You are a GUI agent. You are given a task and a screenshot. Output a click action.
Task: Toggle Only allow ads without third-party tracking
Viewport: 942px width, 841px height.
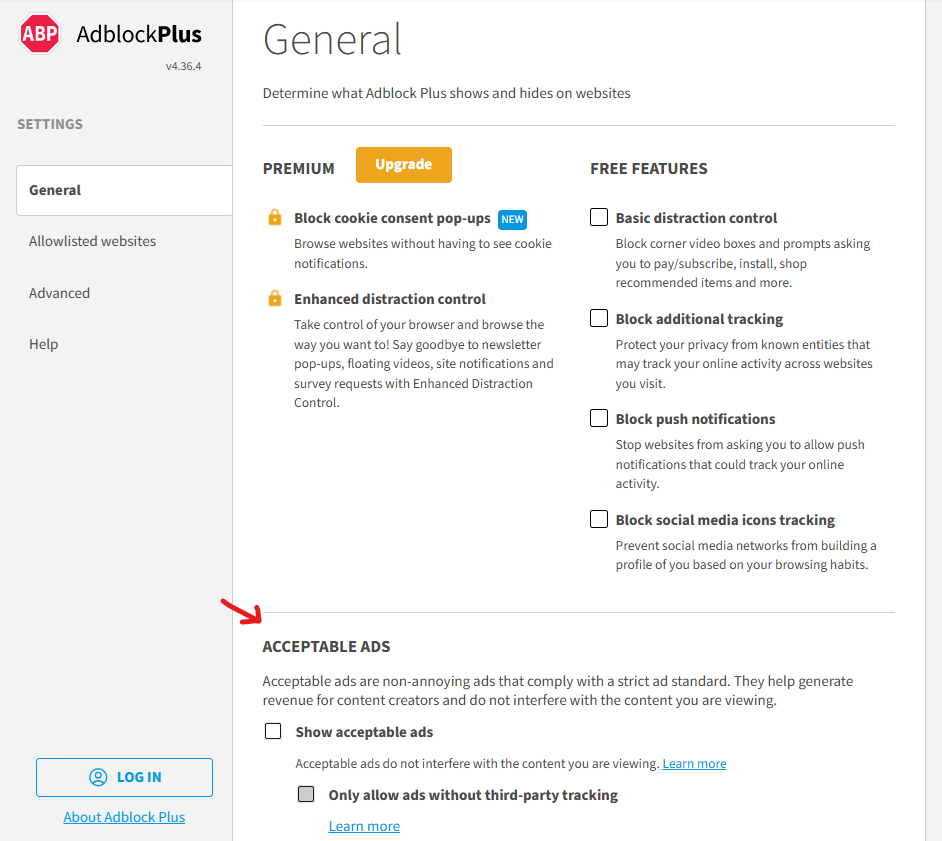[x=305, y=793]
